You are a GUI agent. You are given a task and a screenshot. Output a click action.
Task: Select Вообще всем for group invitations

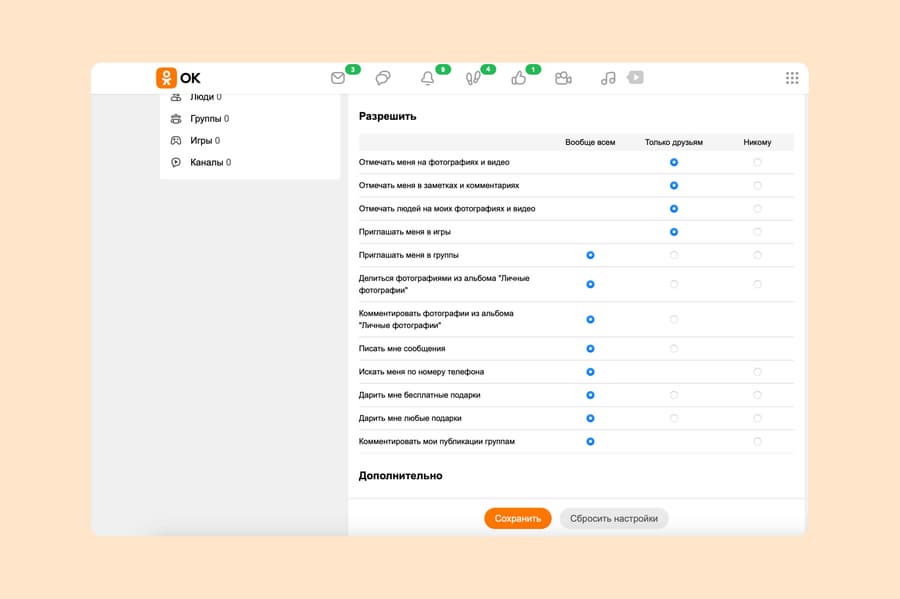pos(590,255)
